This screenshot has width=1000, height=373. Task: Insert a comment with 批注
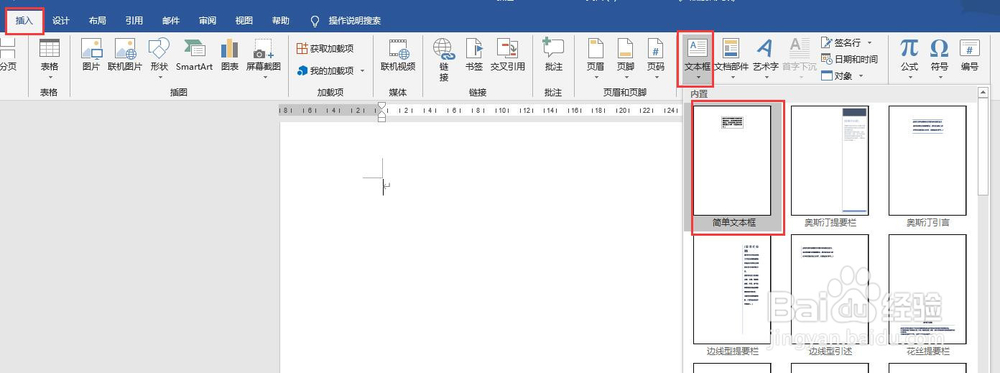pos(554,54)
